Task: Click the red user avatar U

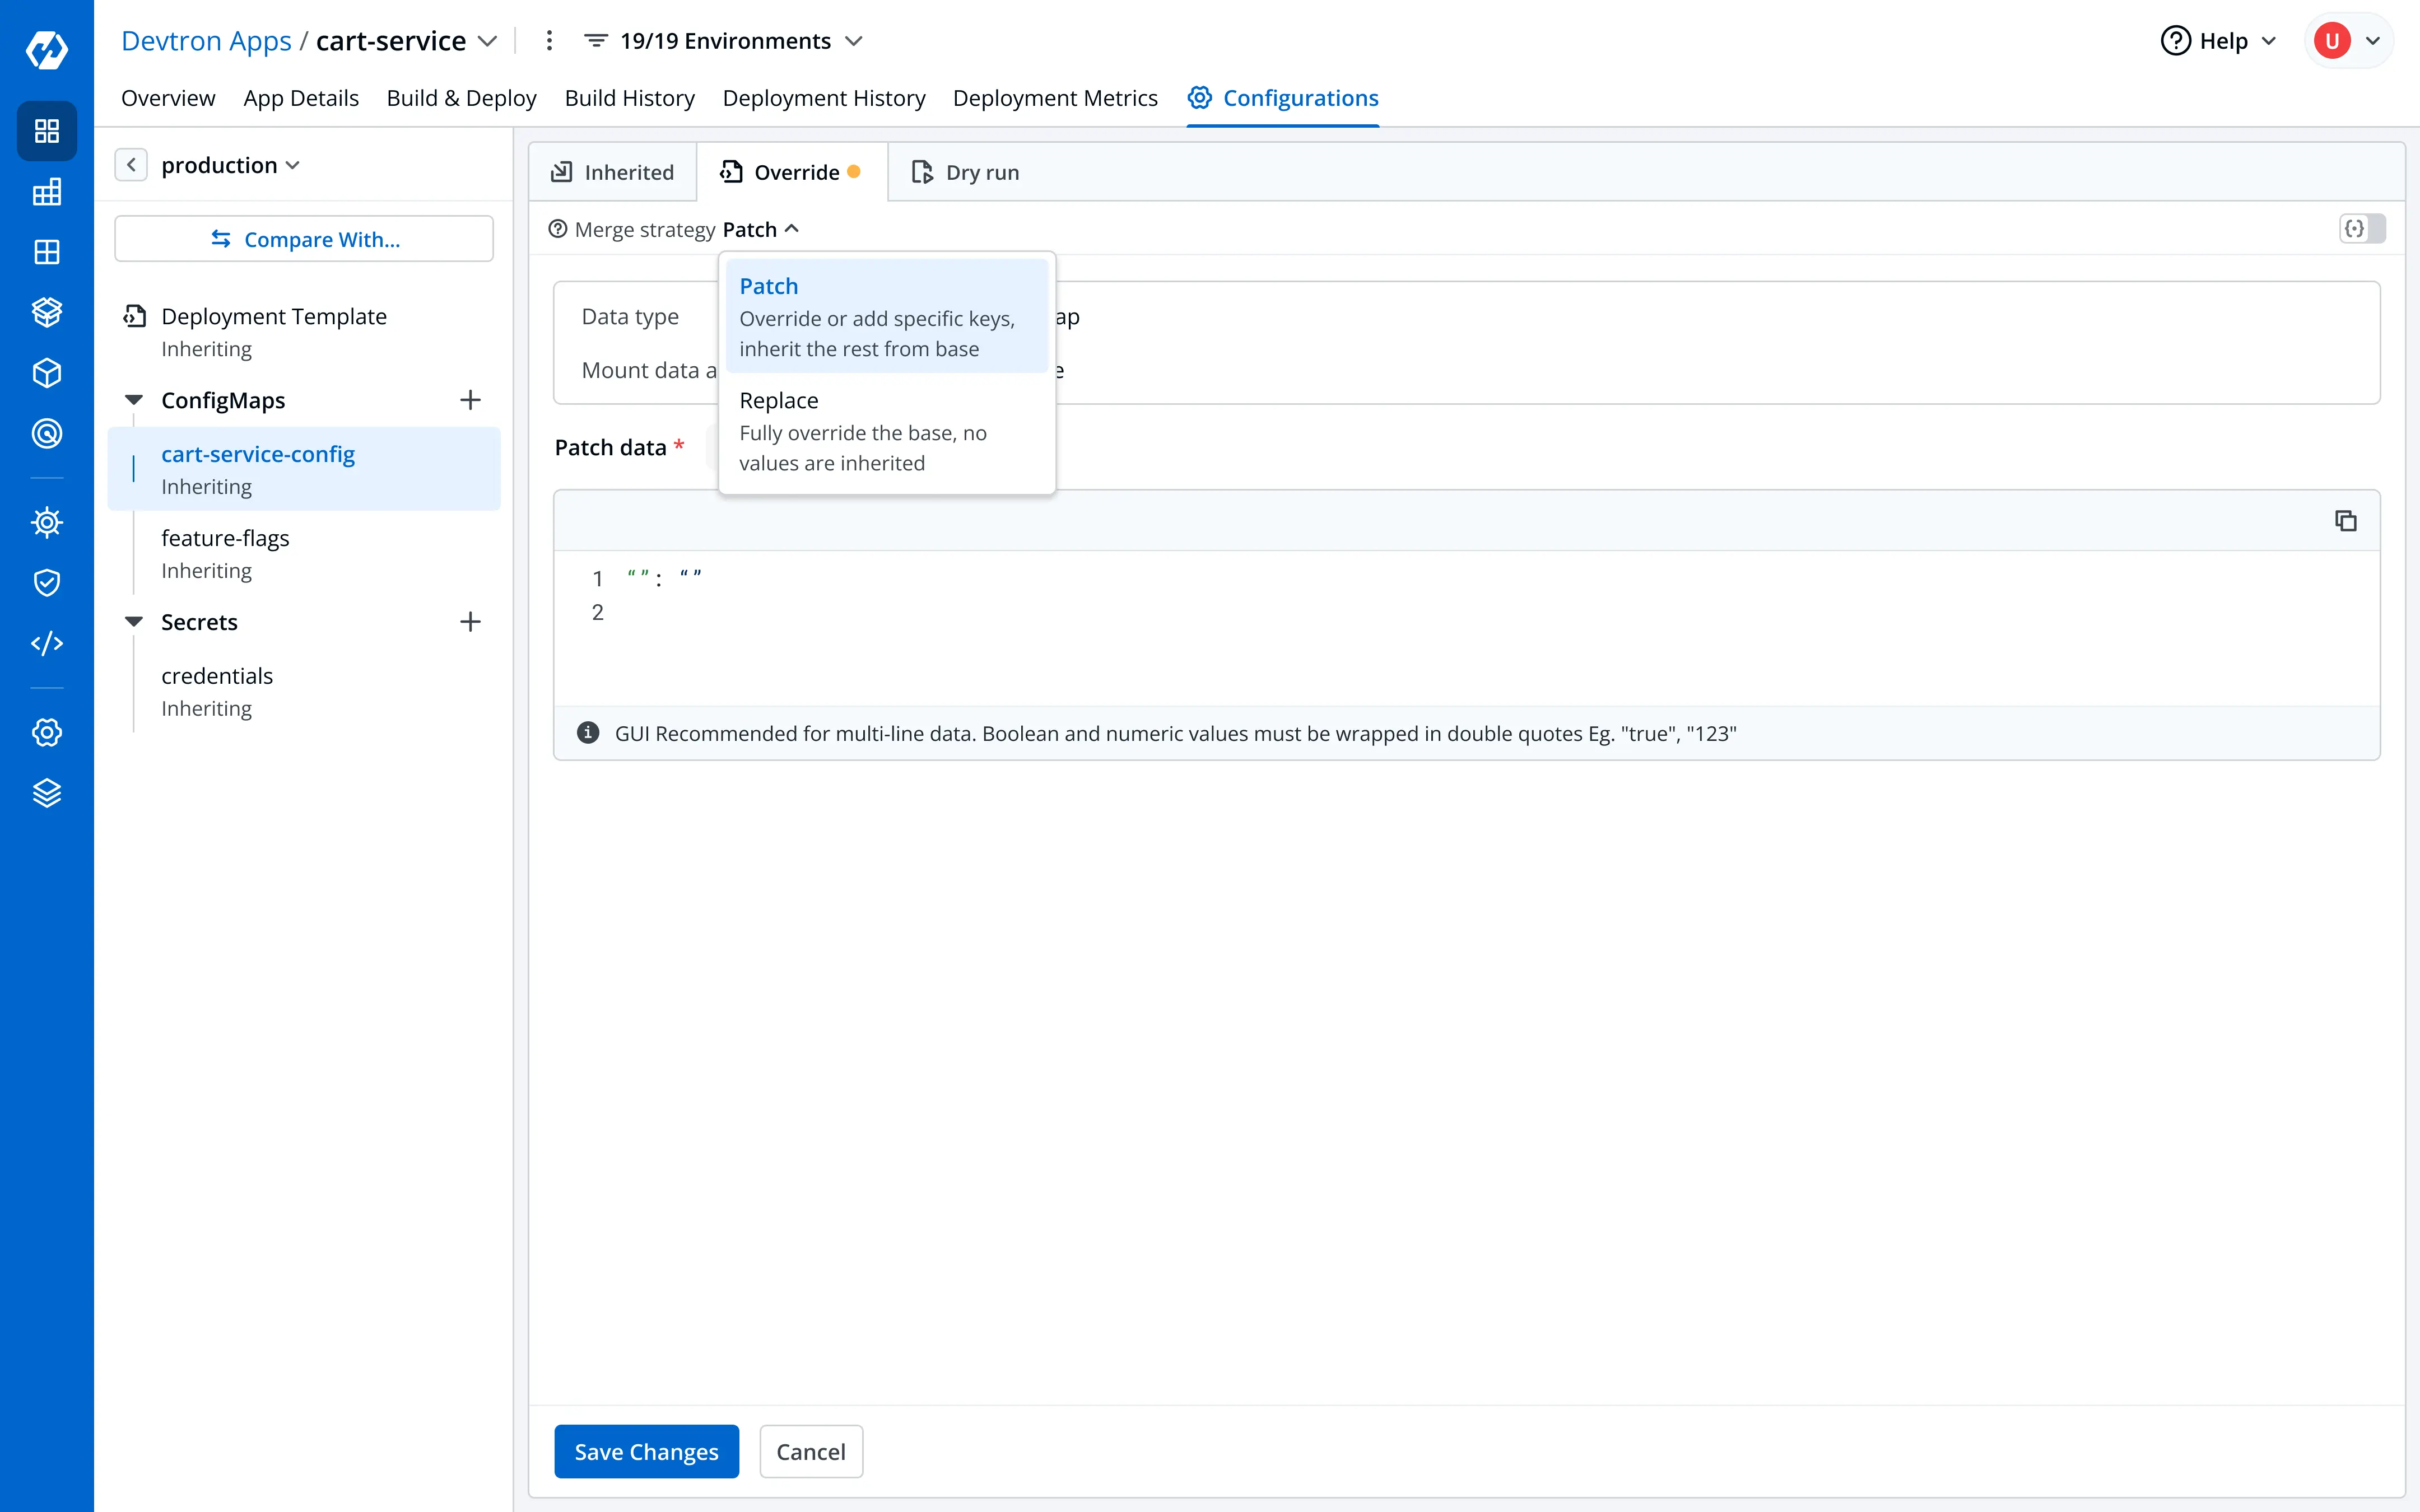Action: (2332, 41)
